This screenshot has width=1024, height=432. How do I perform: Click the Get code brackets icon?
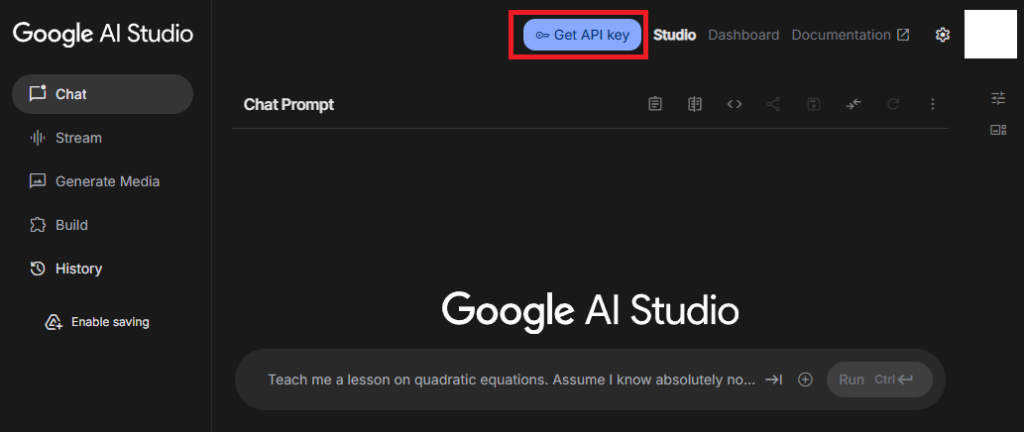[x=734, y=104]
